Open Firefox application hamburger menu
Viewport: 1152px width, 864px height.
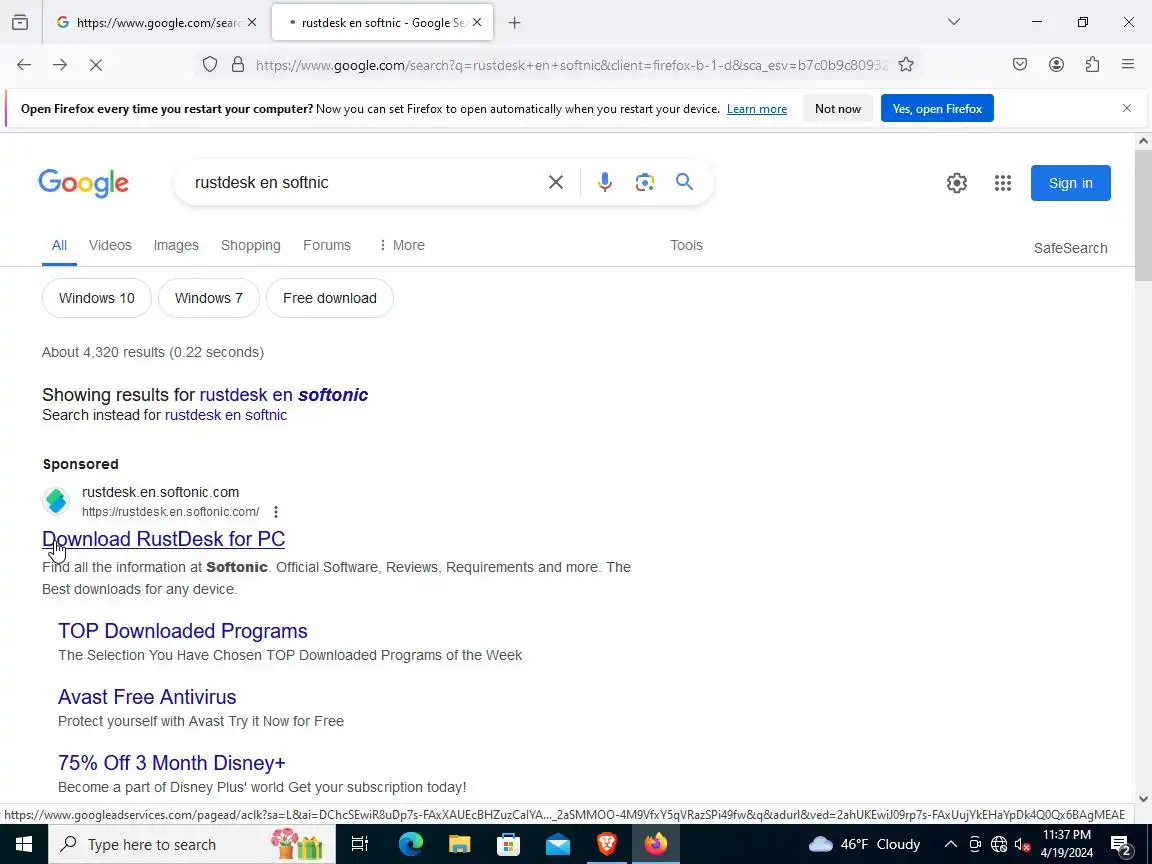[1128, 65]
